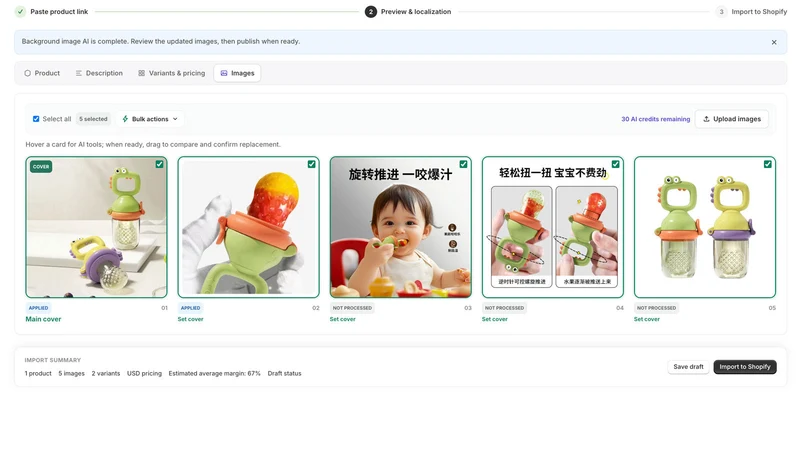
Task: Open the baby eating image 03 thumbnail
Action: [401, 227]
